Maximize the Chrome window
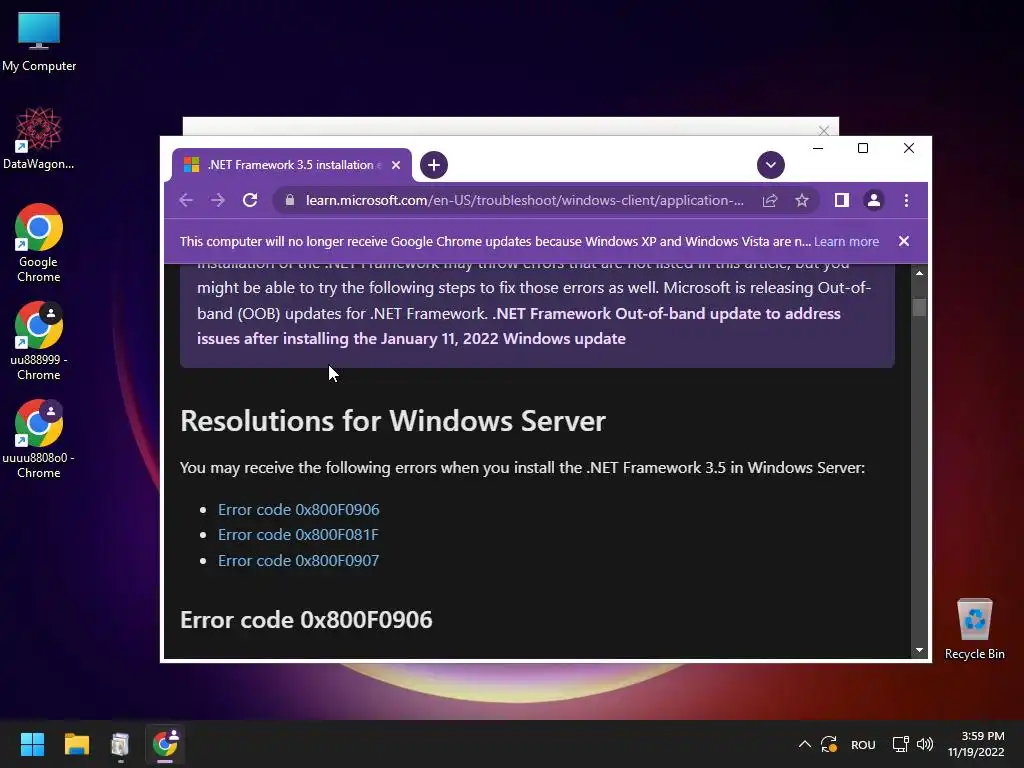Screen dimensions: 1024x768 (x=863, y=148)
